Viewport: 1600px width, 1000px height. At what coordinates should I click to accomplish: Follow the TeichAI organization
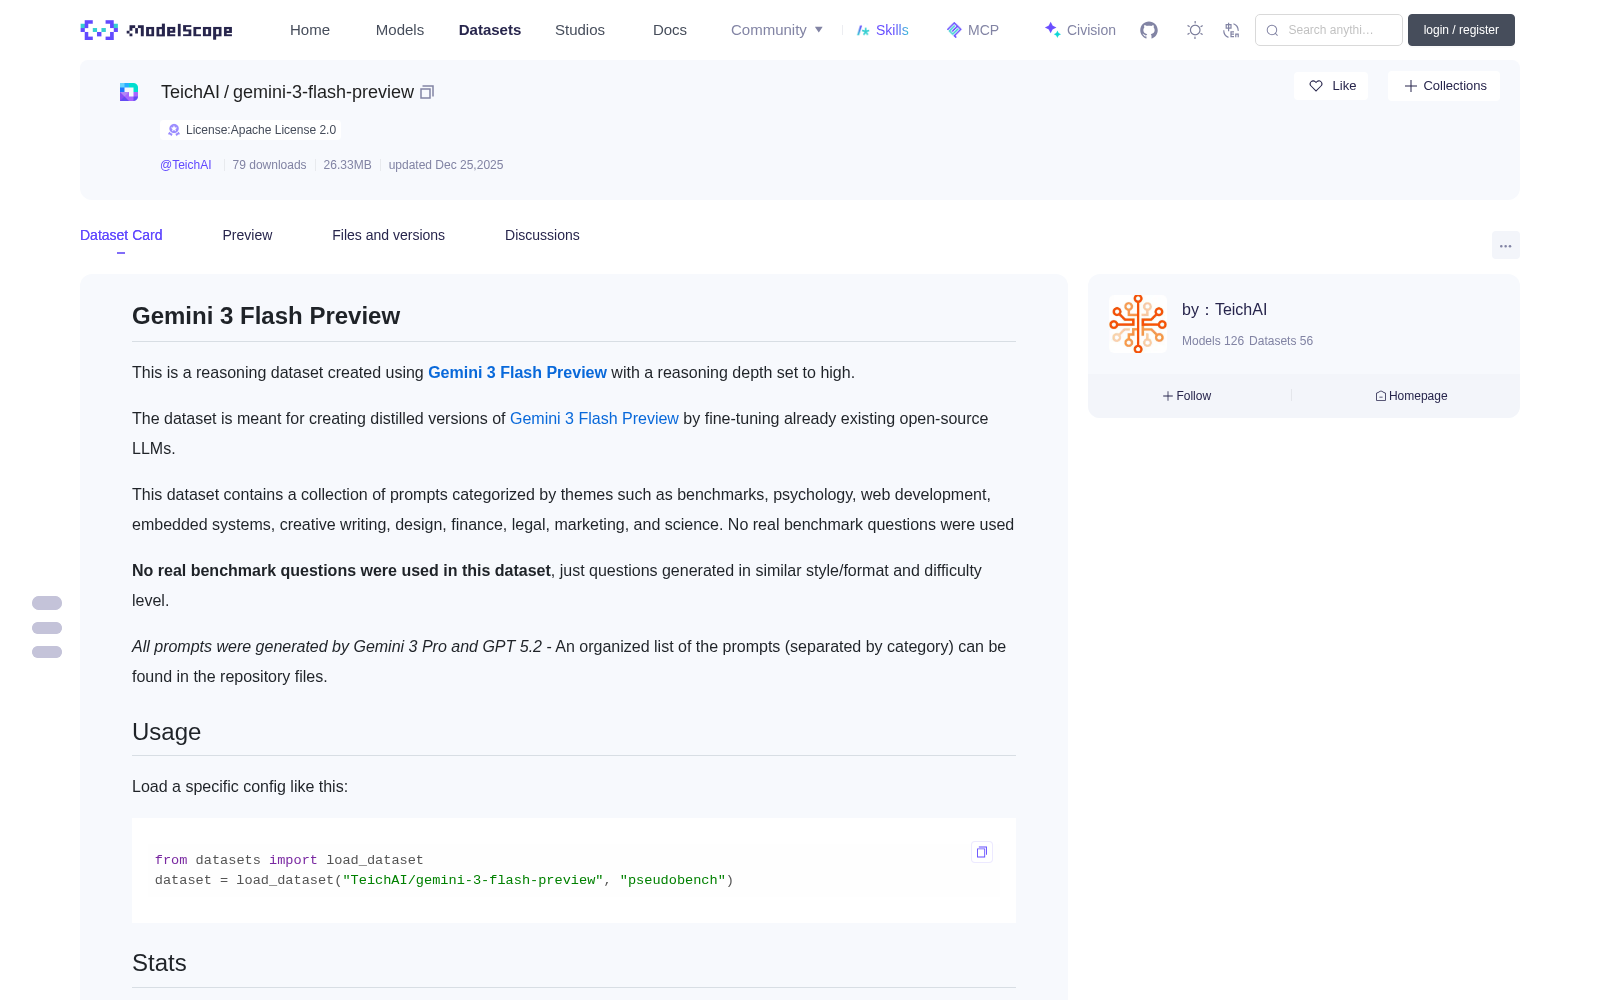1187,396
